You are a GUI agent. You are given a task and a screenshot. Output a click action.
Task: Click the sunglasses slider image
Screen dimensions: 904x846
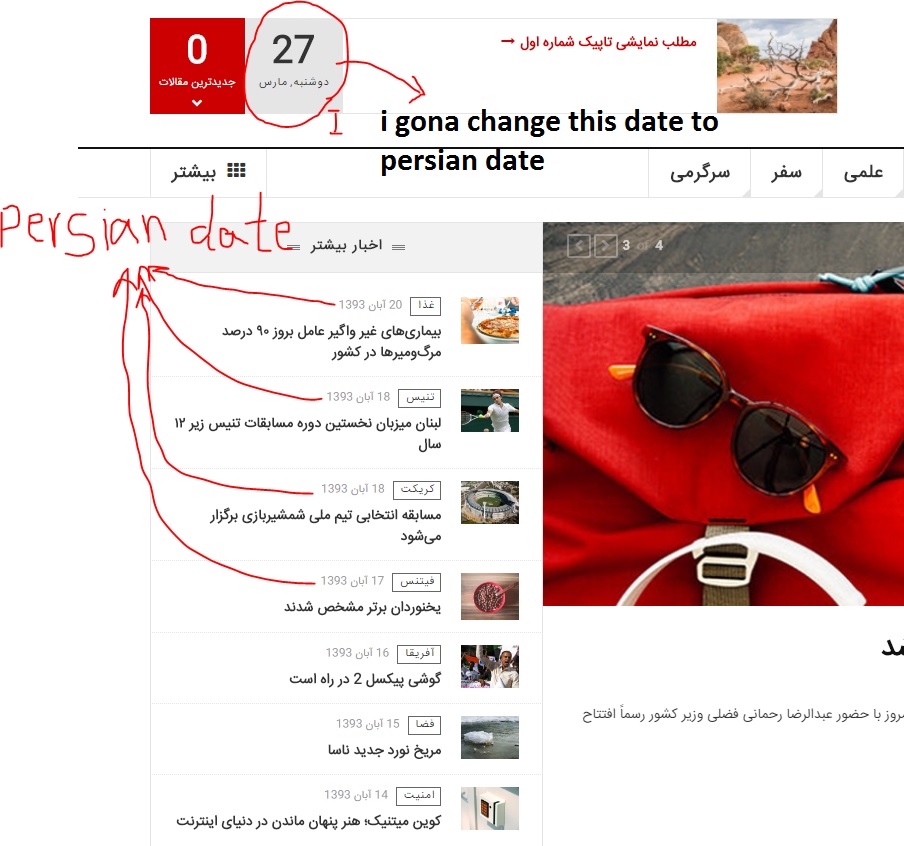pyautogui.click(x=724, y=413)
